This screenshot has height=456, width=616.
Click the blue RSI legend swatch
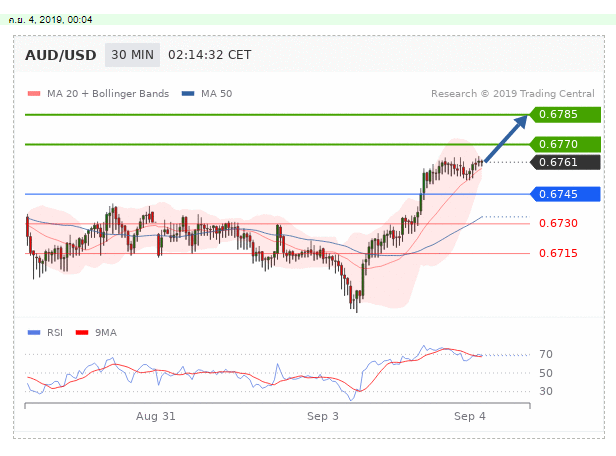[34, 333]
